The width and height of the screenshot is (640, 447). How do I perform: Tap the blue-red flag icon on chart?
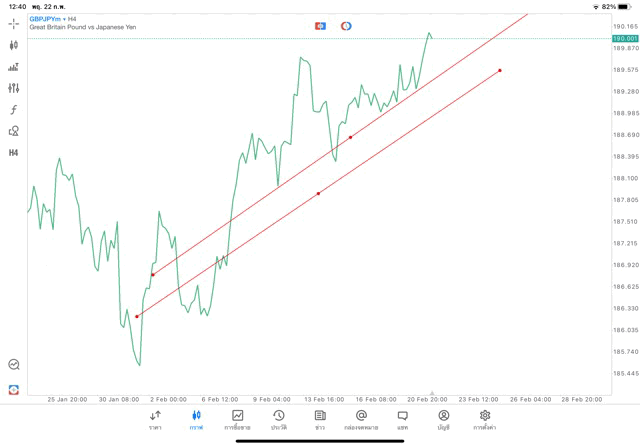pyautogui.click(x=320, y=25)
